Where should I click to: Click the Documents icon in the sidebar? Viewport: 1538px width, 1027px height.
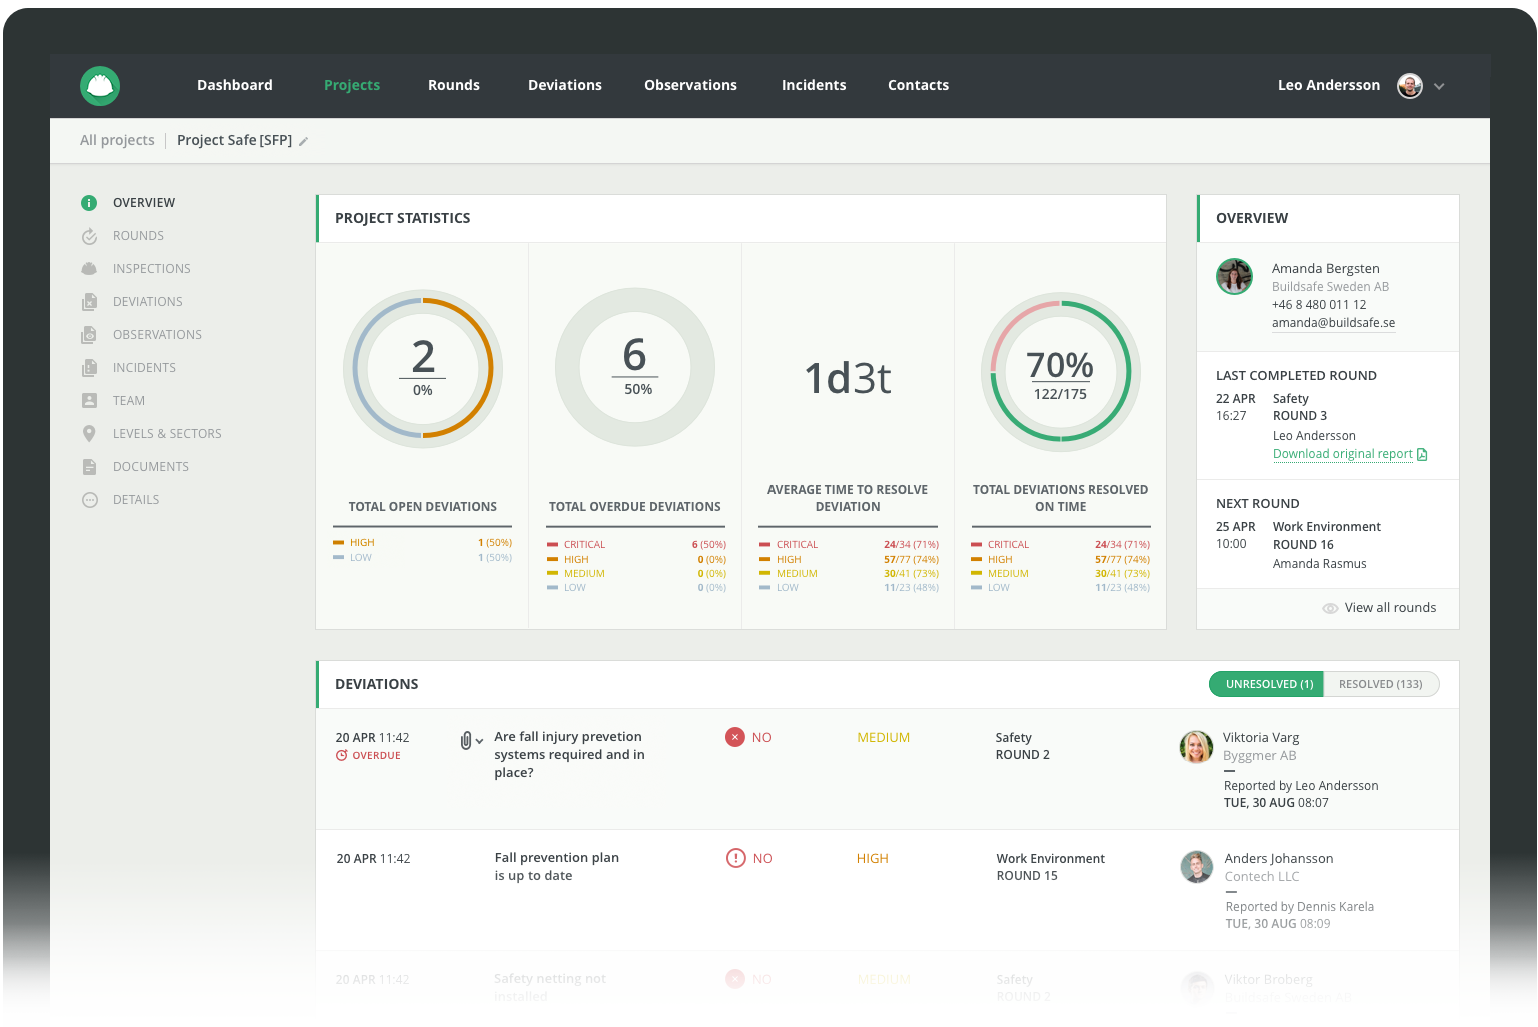pyautogui.click(x=89, y=466)
